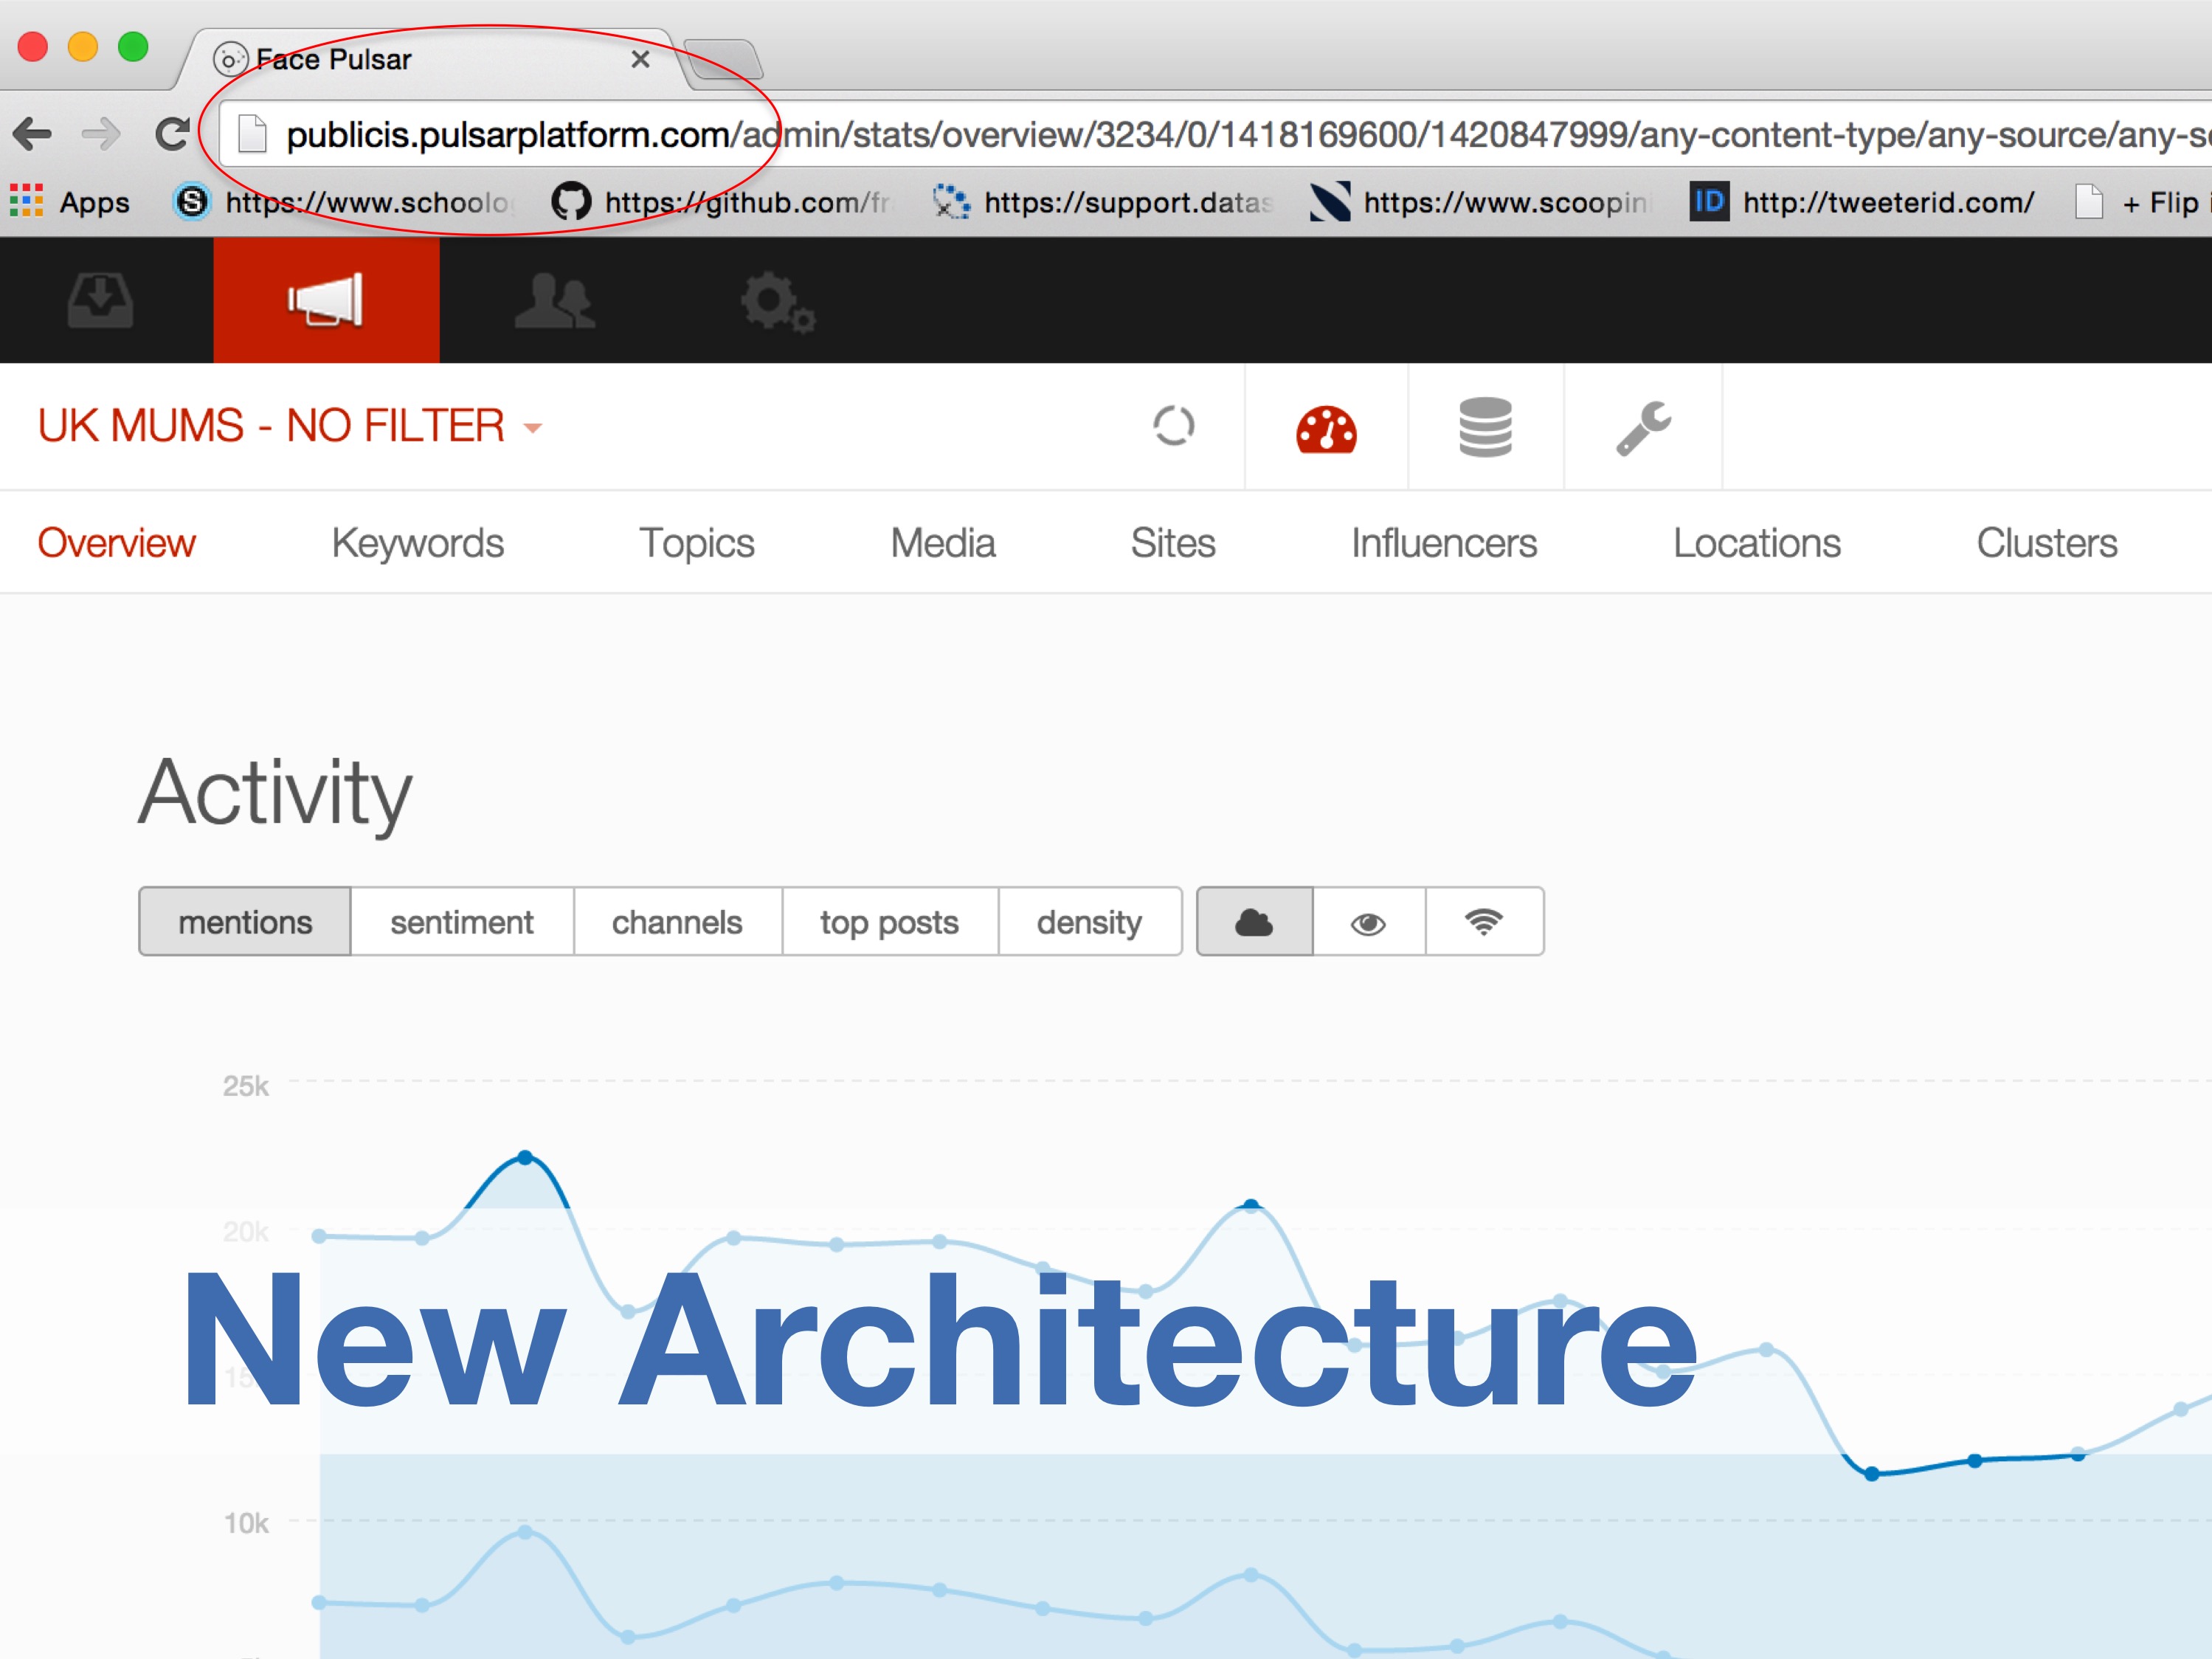Open the users audience icon
Image resolution: width=2212 pixels, height=1659 pixels.
555,300
